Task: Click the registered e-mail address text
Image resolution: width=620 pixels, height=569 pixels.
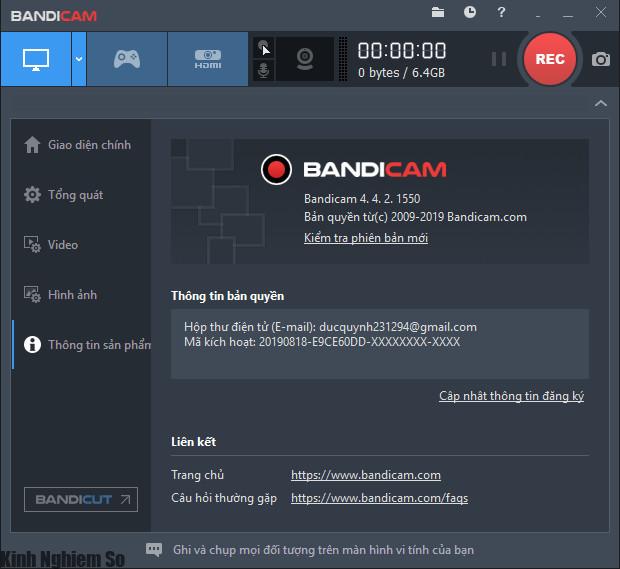Action: (398, 327)
